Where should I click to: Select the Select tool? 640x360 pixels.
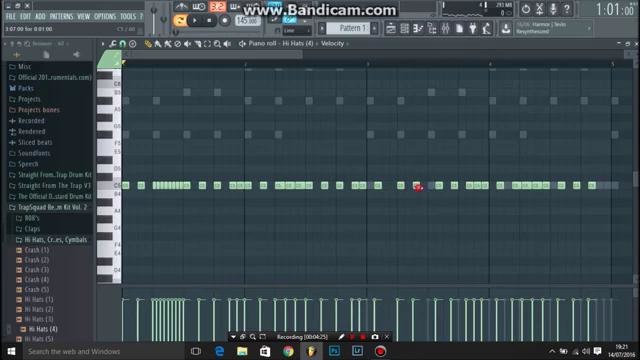tap(207, 44)
